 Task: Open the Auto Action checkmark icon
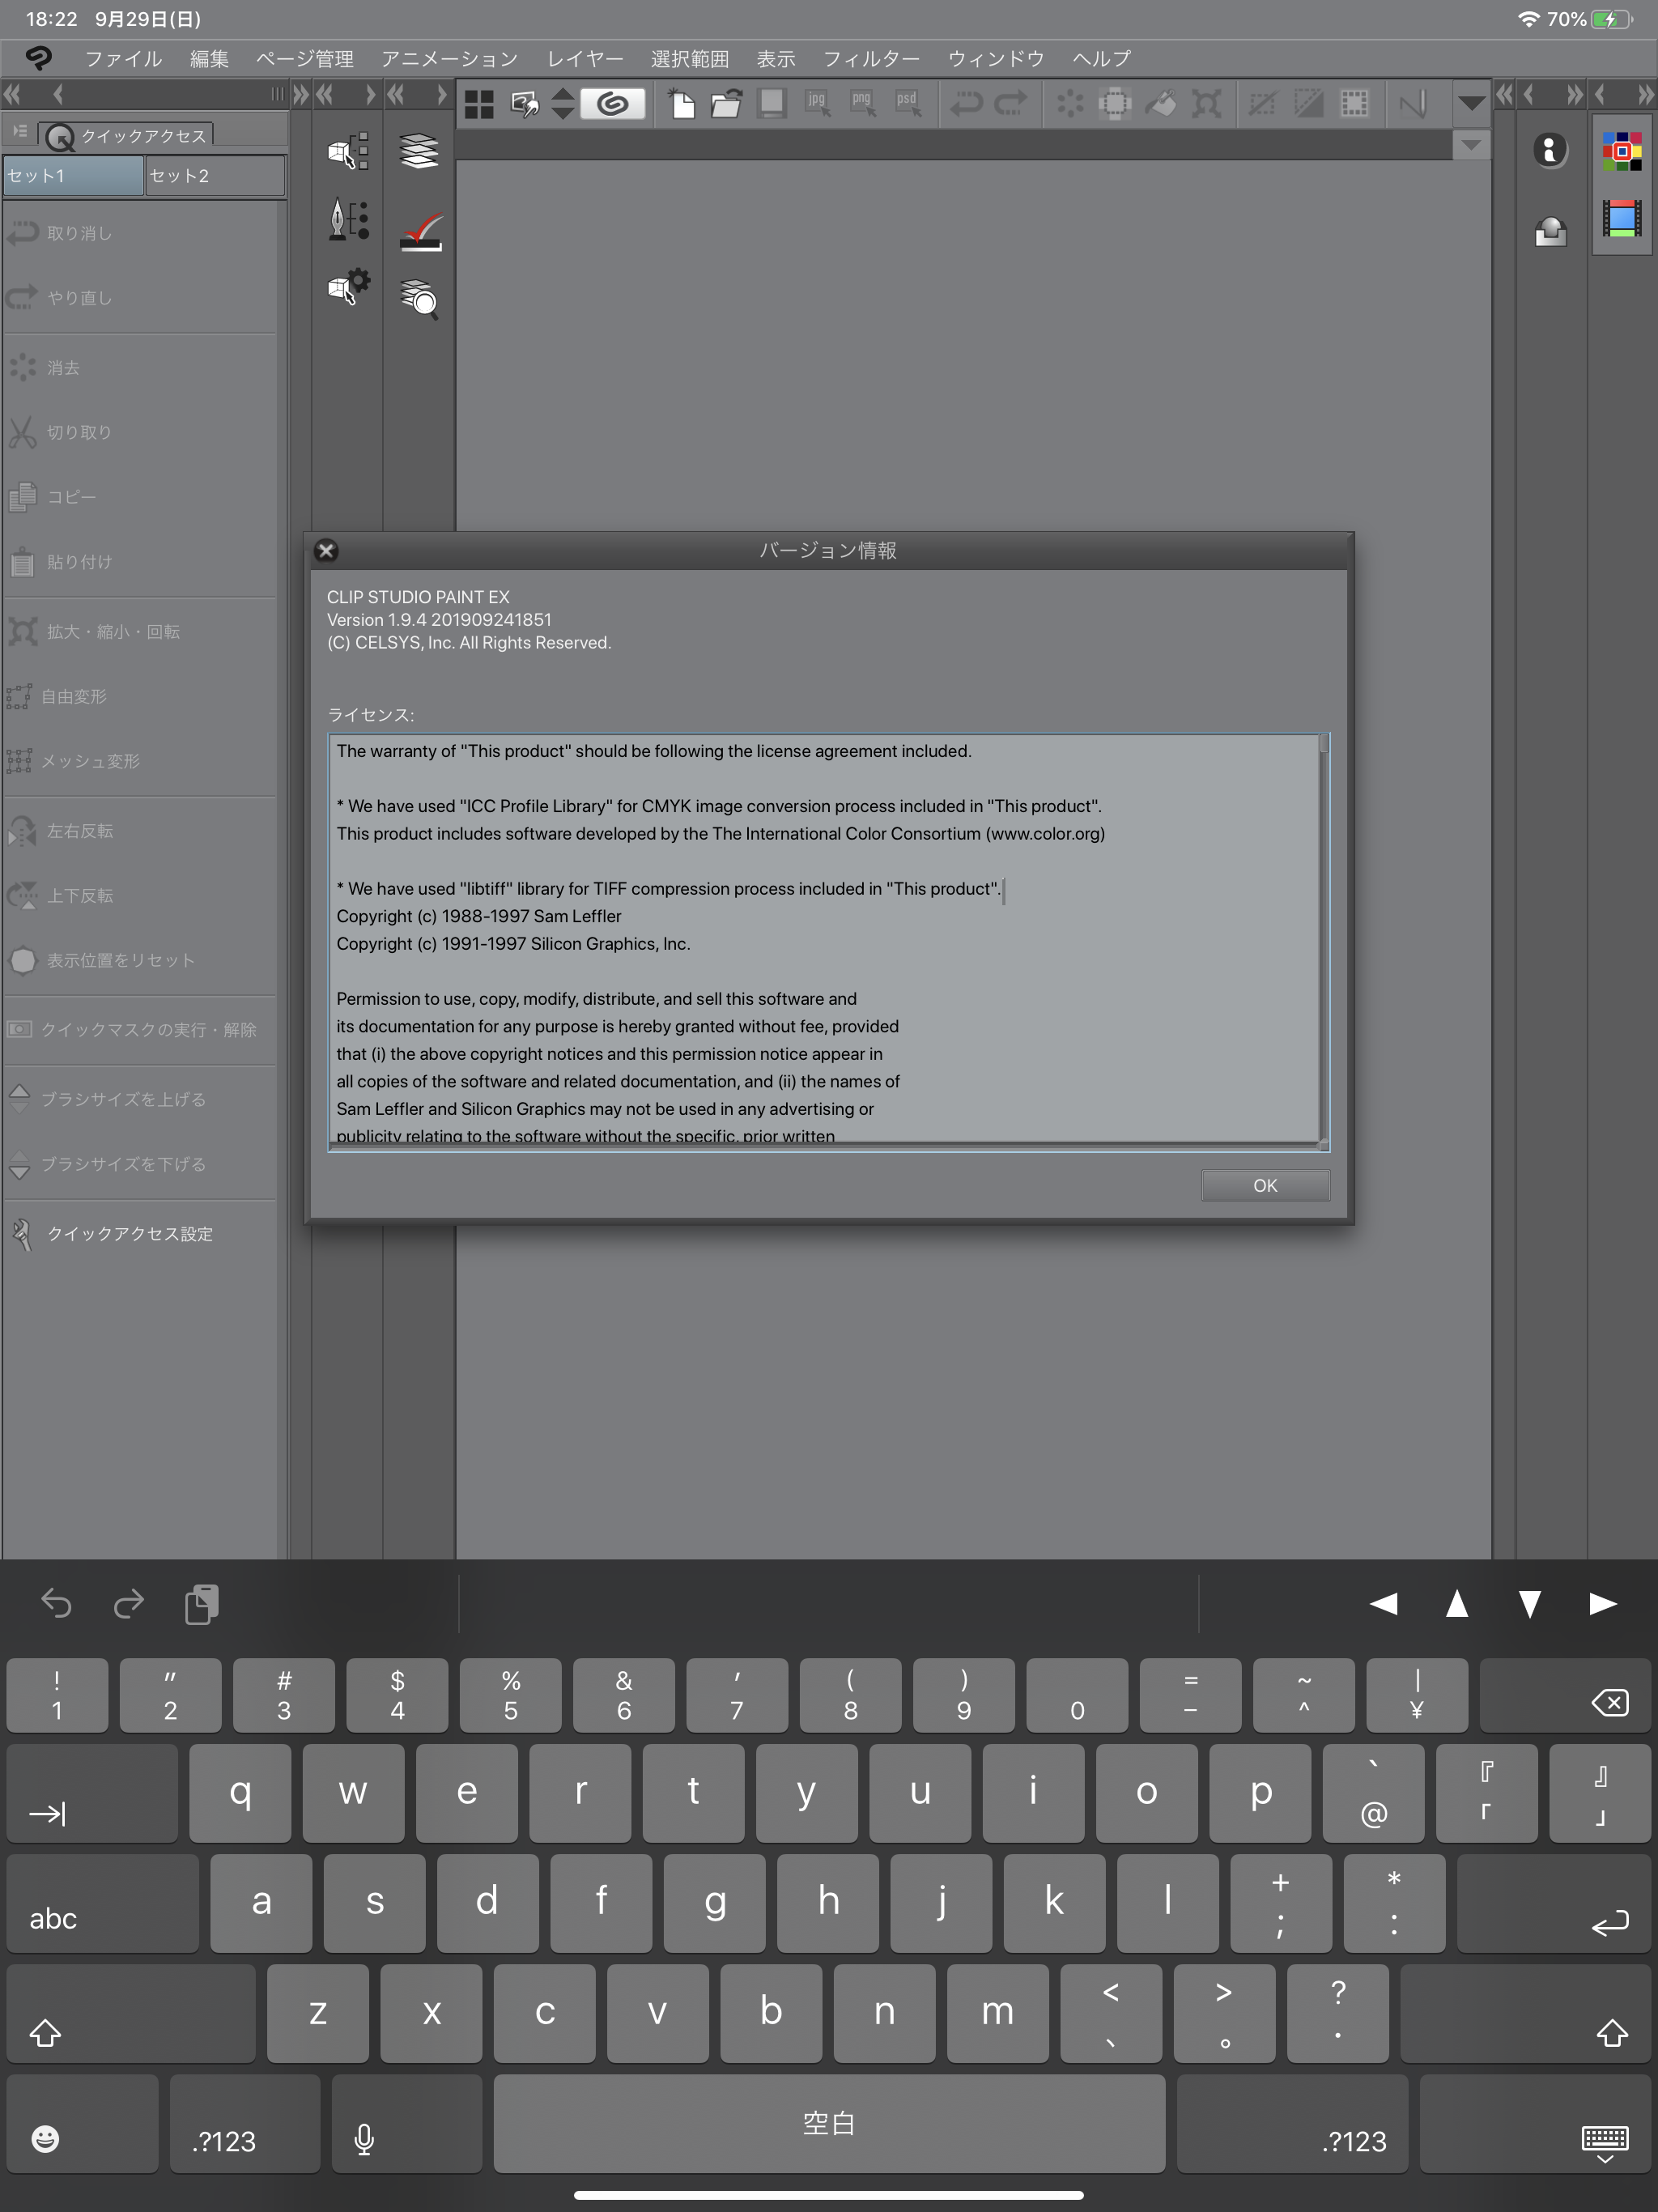(420, 231)
